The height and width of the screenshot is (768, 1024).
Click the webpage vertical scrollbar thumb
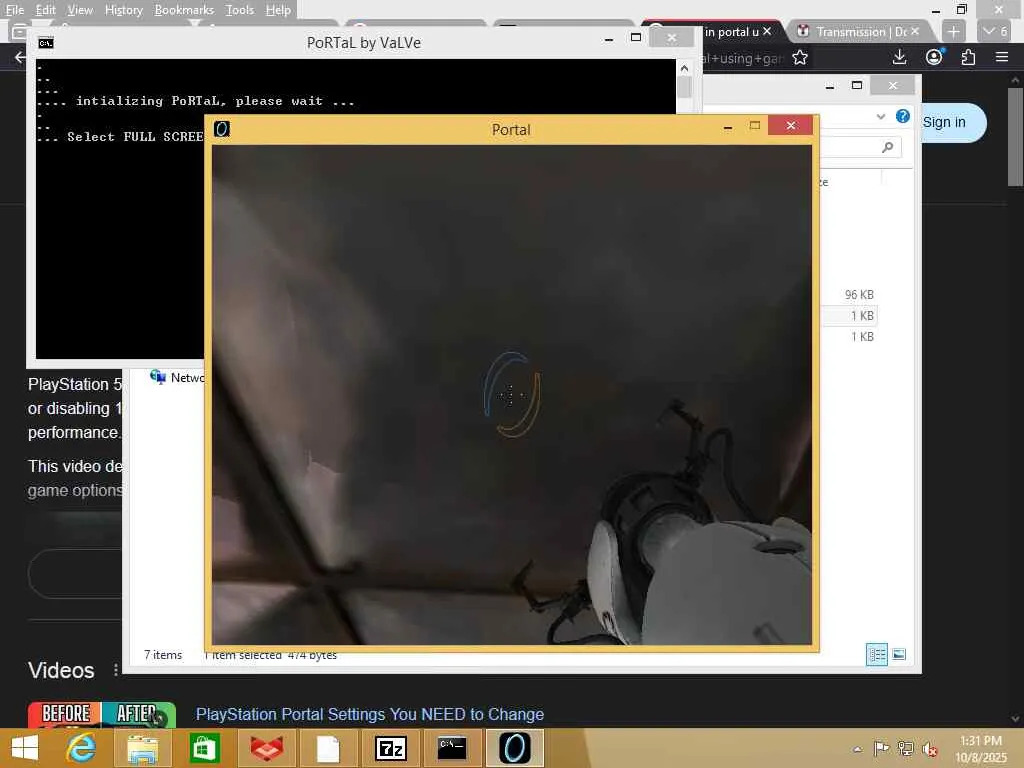click(1014, 136)
